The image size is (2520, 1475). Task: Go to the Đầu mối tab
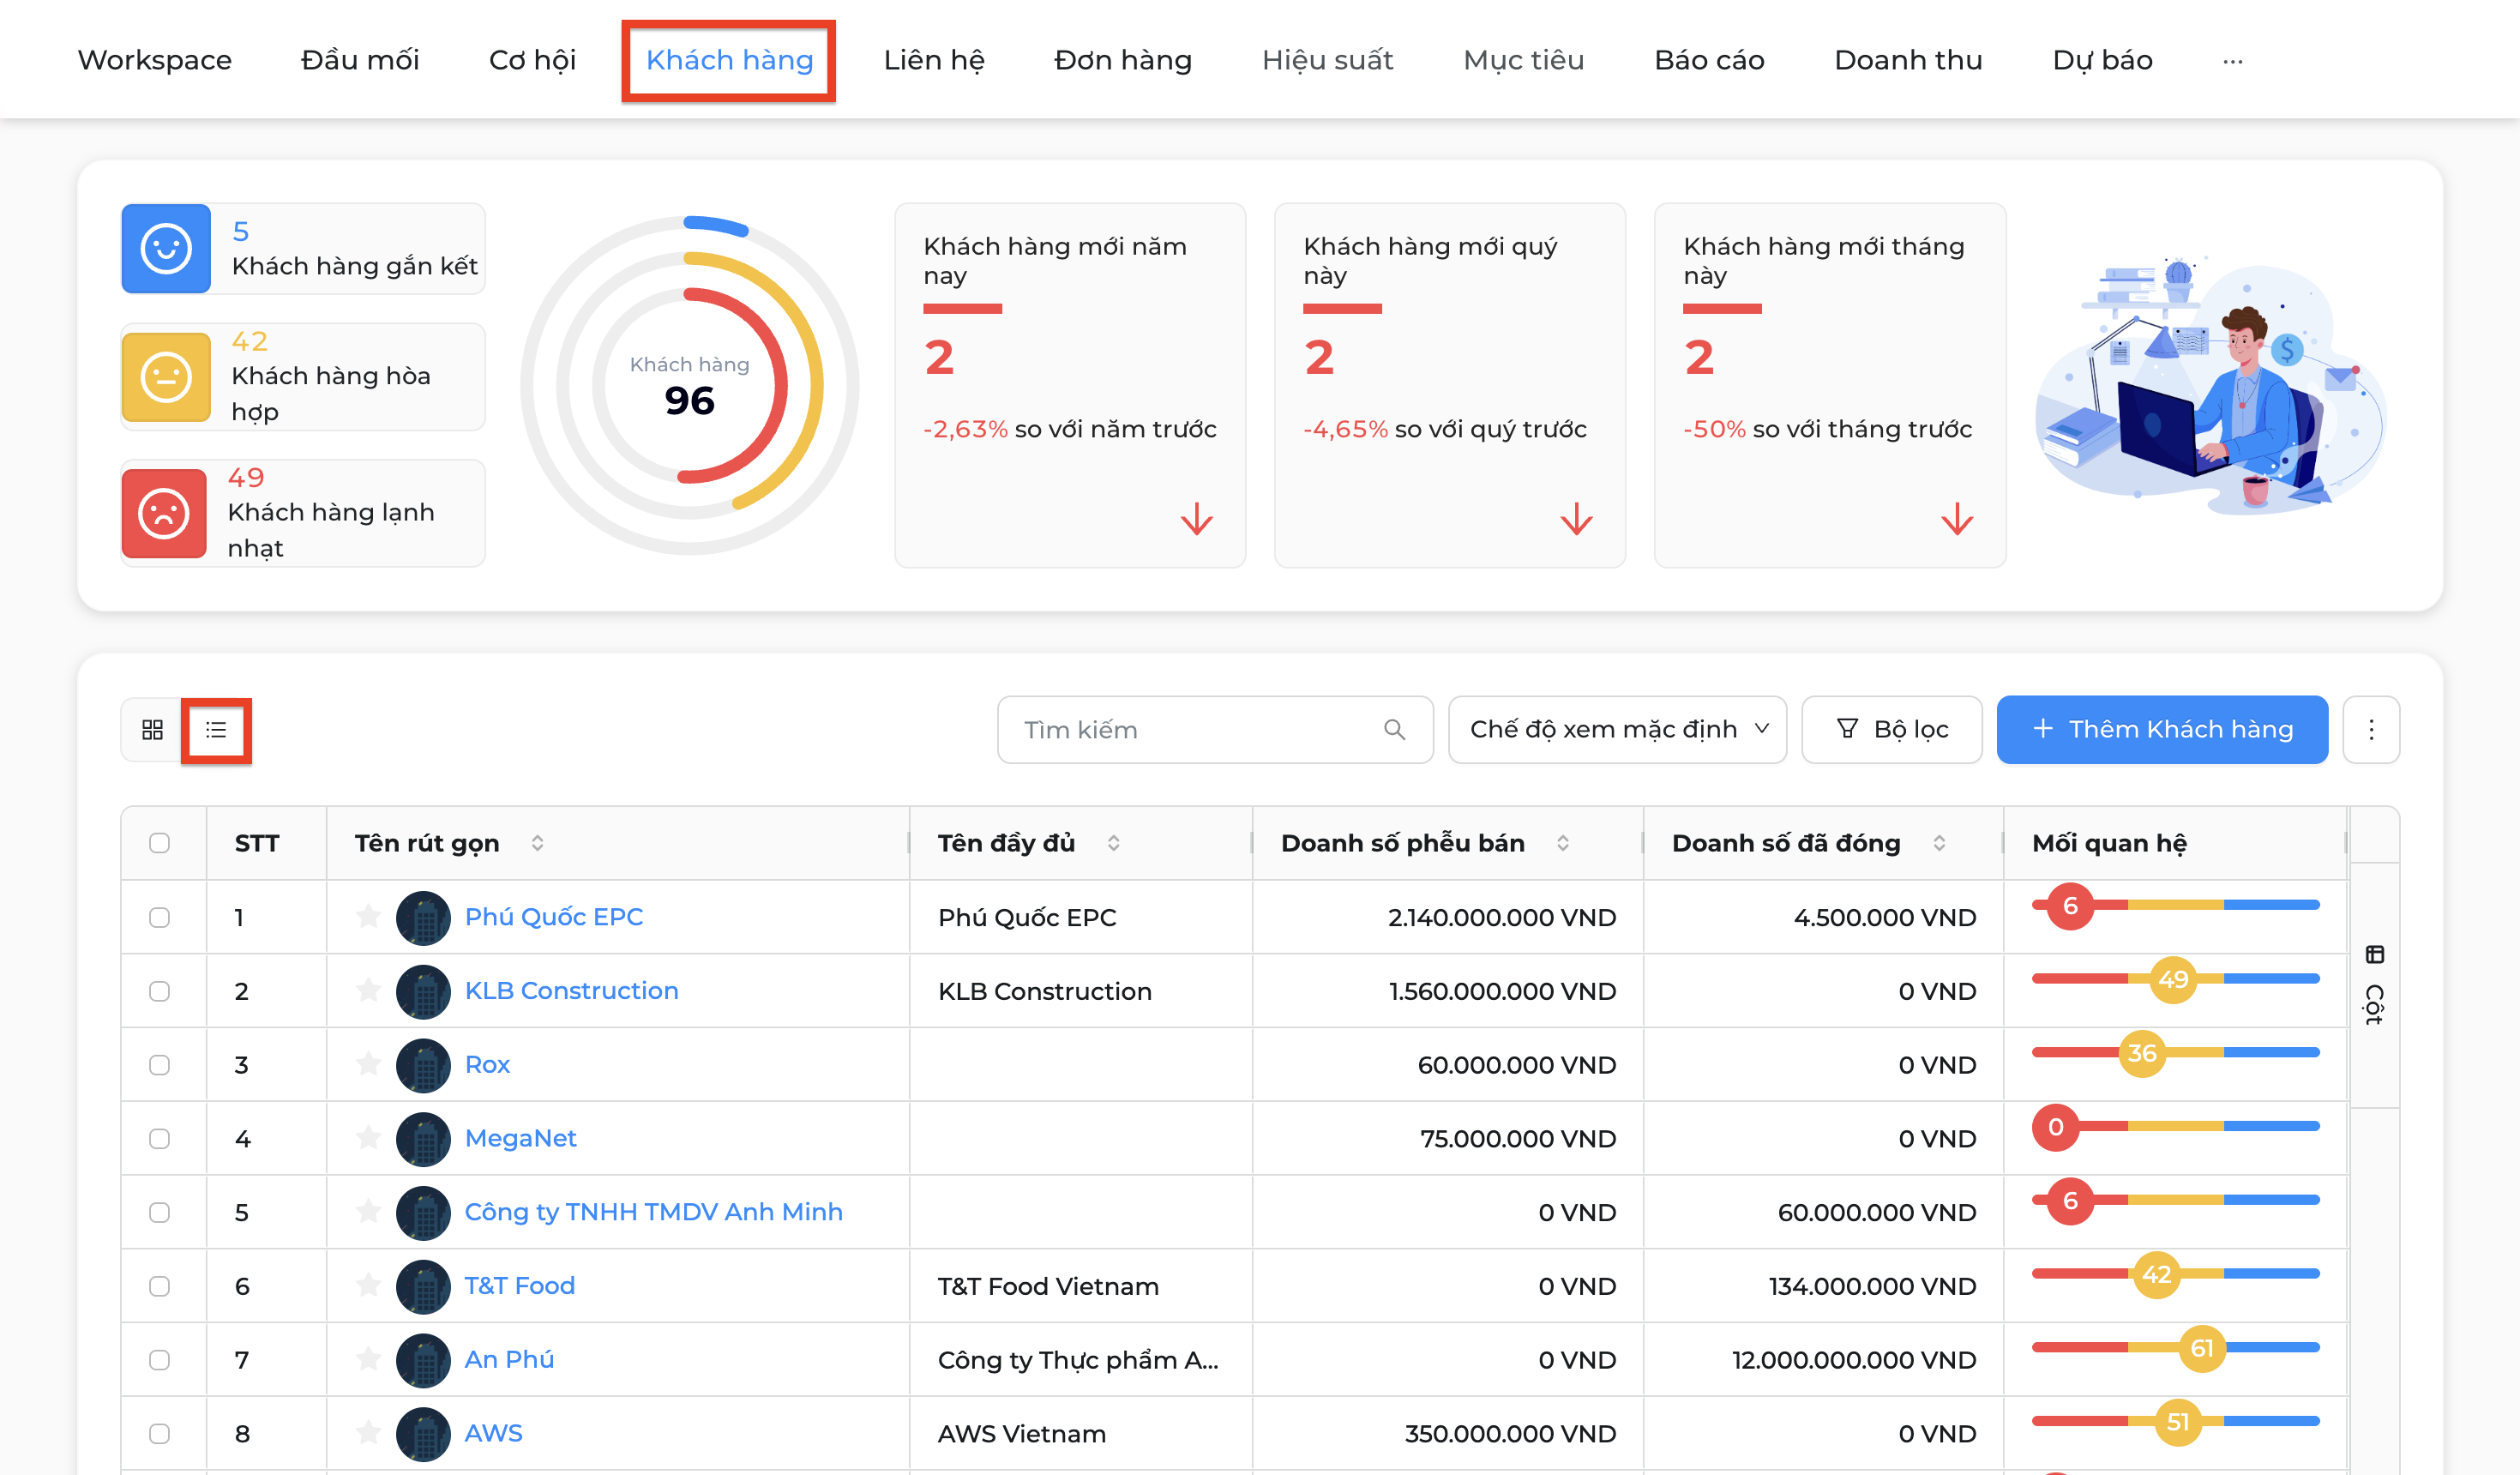tap(360, 60)
